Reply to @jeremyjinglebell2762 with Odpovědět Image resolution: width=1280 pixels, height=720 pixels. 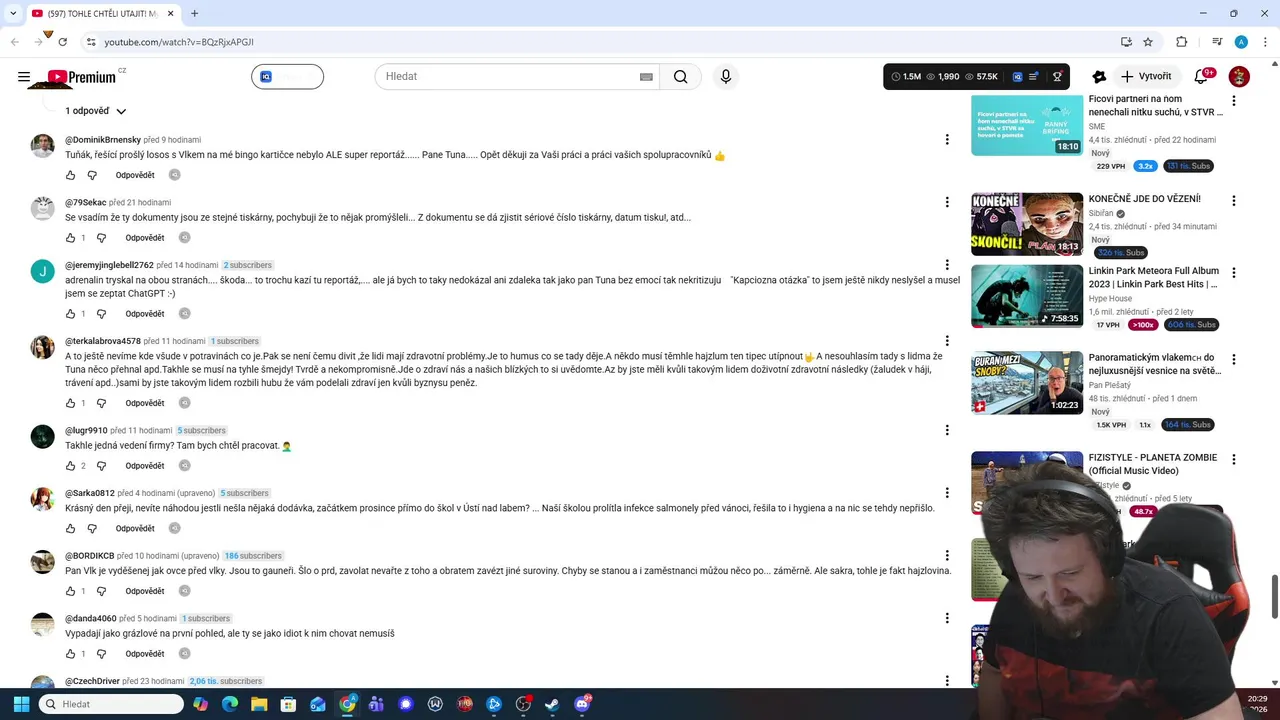coord(145,314)
